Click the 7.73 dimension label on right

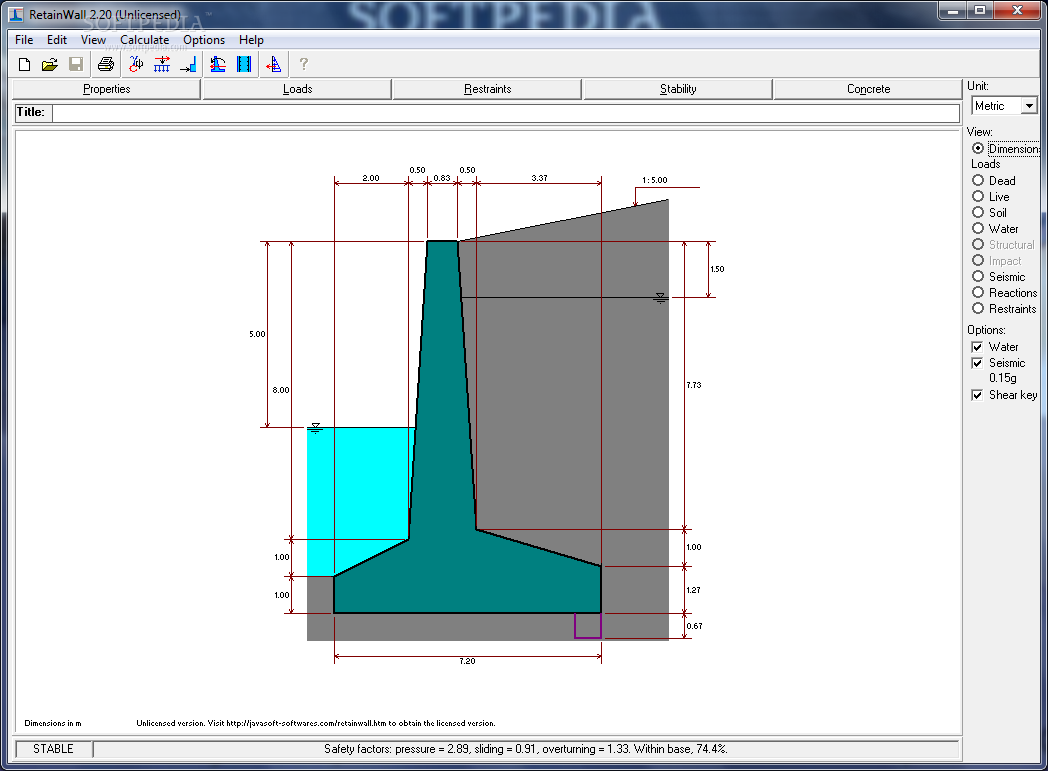tap(694, 386)
